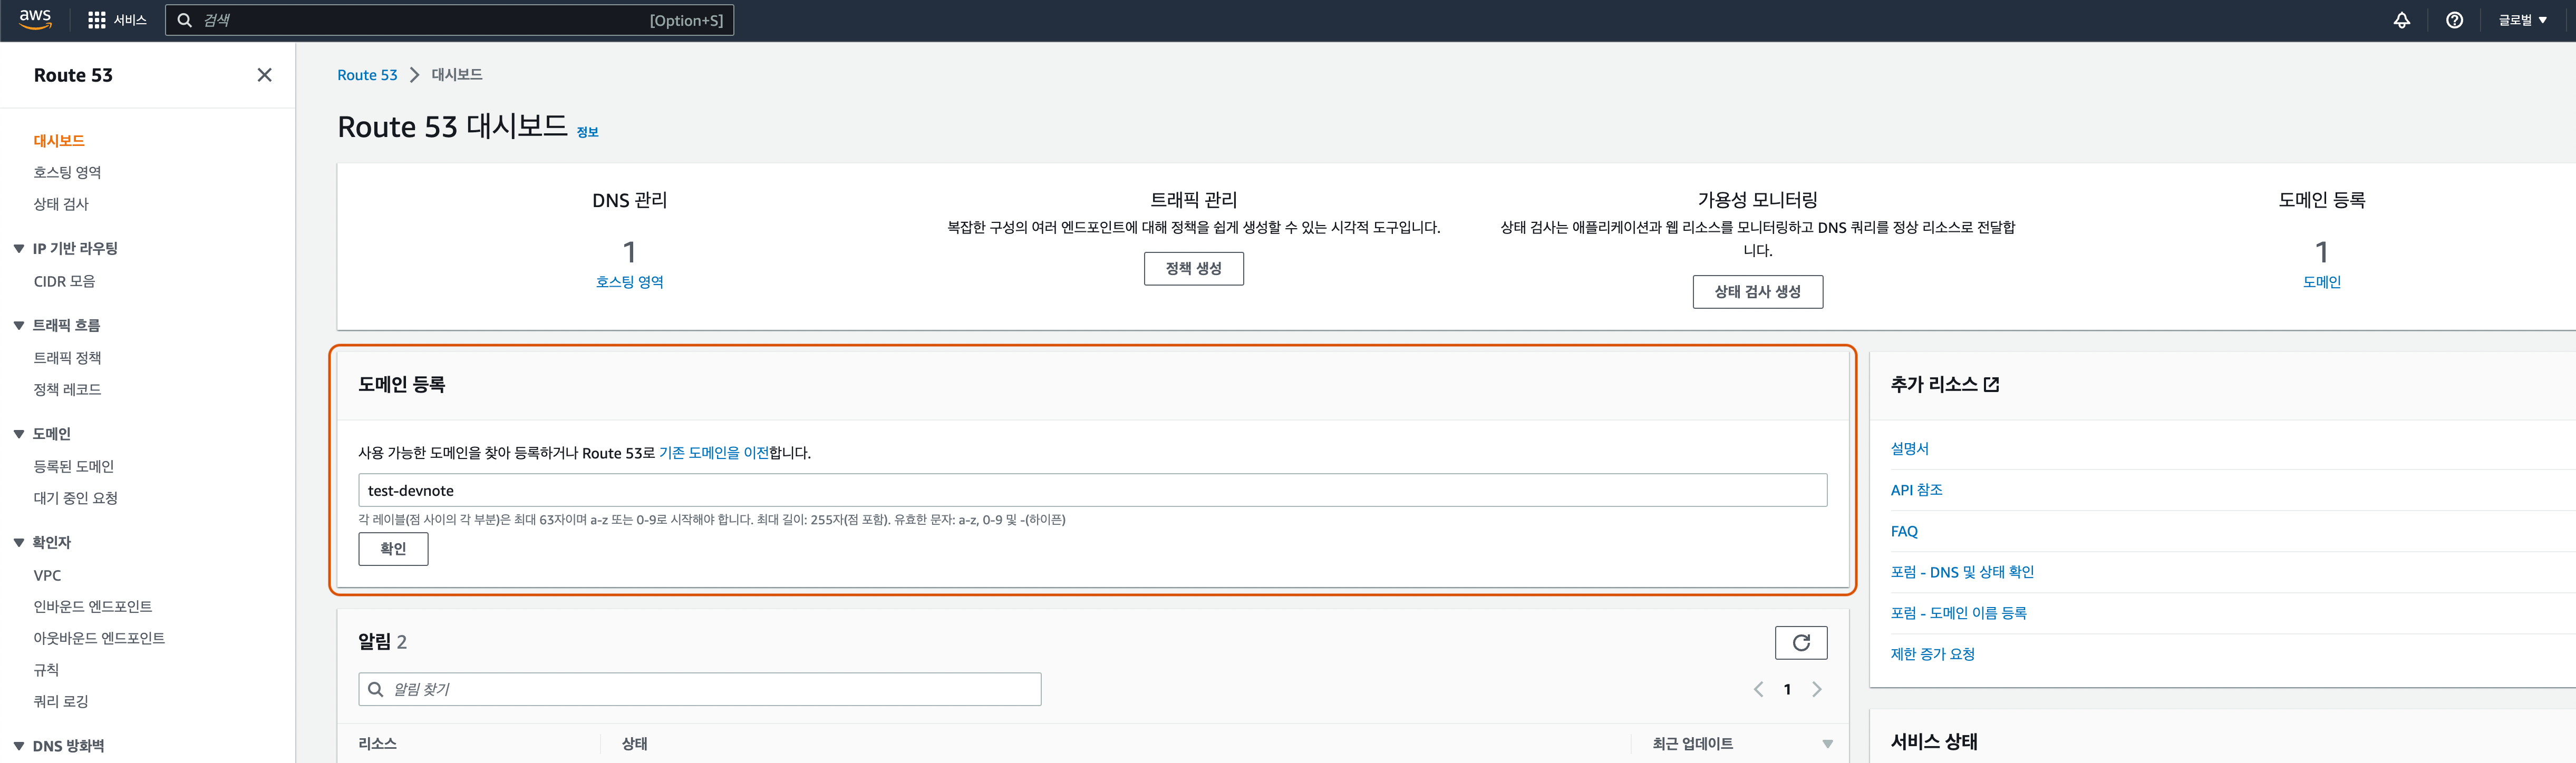2576x763 pixels.
Task: Open the FAQ resource link
Action: tap(1904, 531)
